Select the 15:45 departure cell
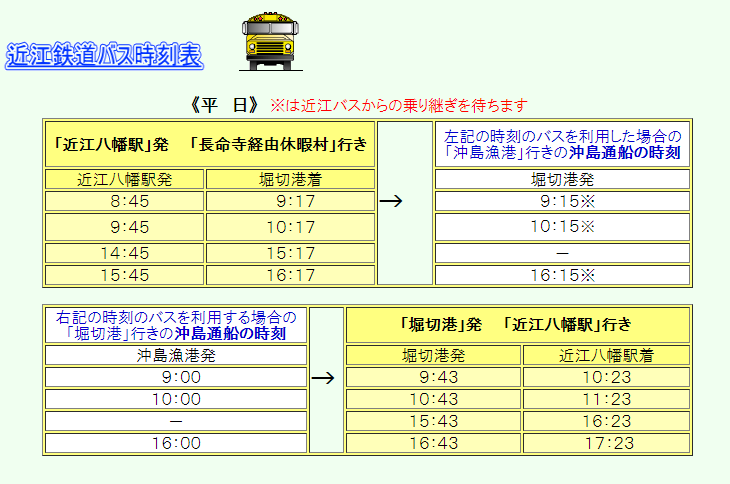Screen dimensions: 730x484 pyautogui.click(x=124, y=275)
